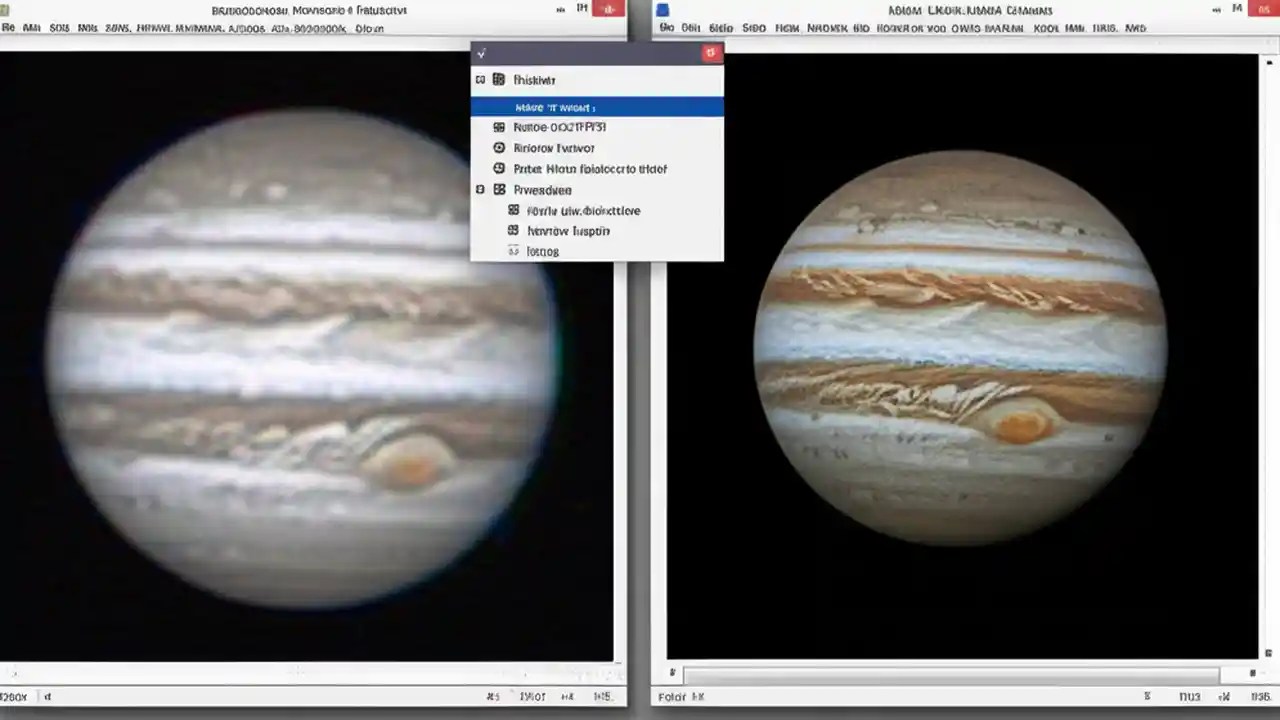Select the Point Function icon in the list
This screenshot has width=1280, height=720.
pos(498,168)
